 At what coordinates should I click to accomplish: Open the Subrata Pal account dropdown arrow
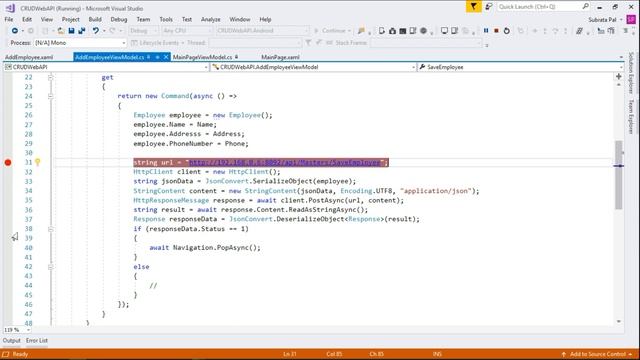click(621, 20)
